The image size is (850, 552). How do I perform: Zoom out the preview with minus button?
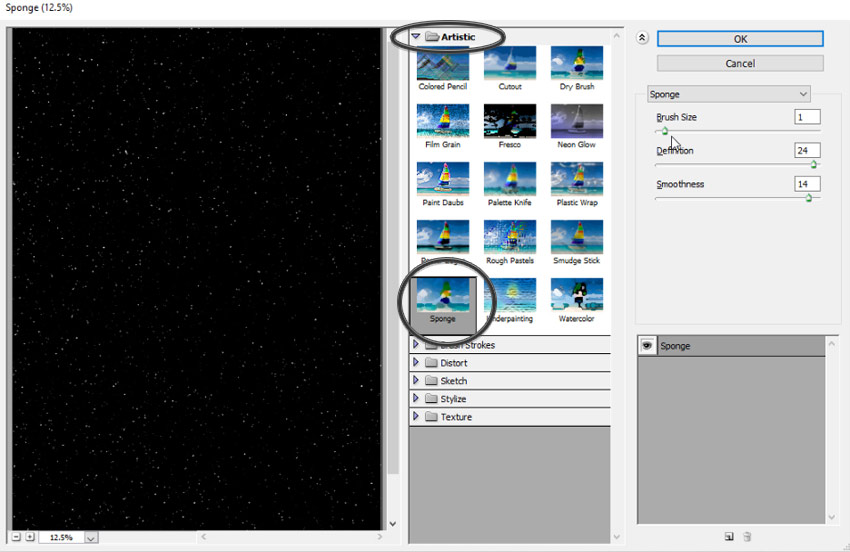click(x=16, y=537)
